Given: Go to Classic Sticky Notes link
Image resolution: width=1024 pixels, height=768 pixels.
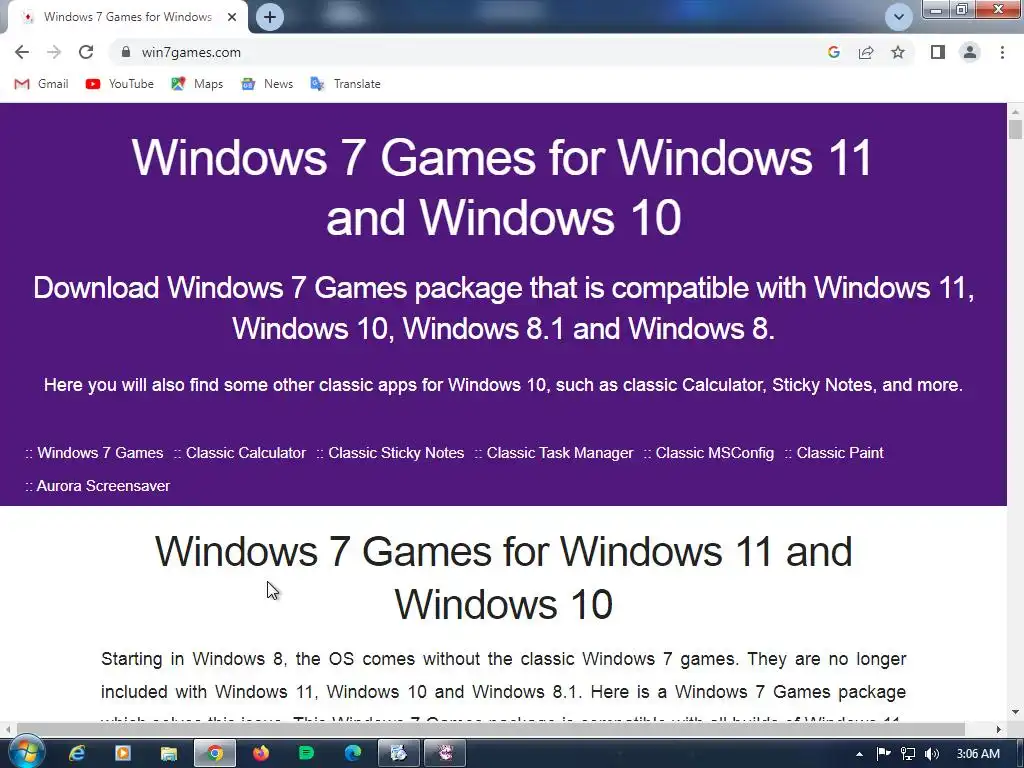Looking at the screenshot, I should (x=396, y=453).
